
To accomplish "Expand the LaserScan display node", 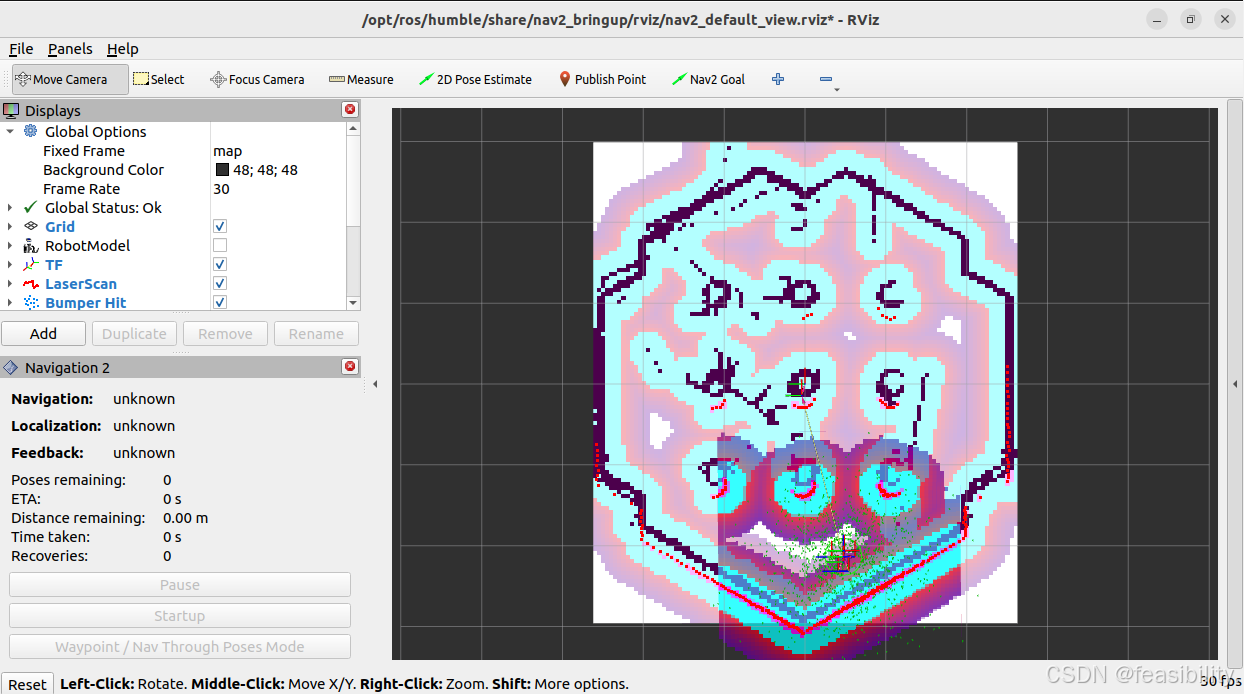I will click(10, 283).
